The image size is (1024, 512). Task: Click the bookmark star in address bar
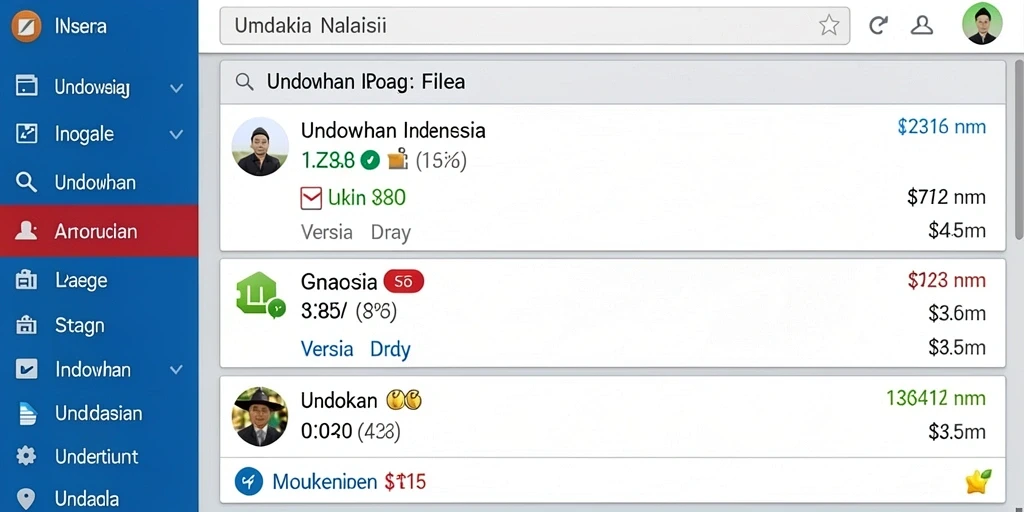pos(829,25)
